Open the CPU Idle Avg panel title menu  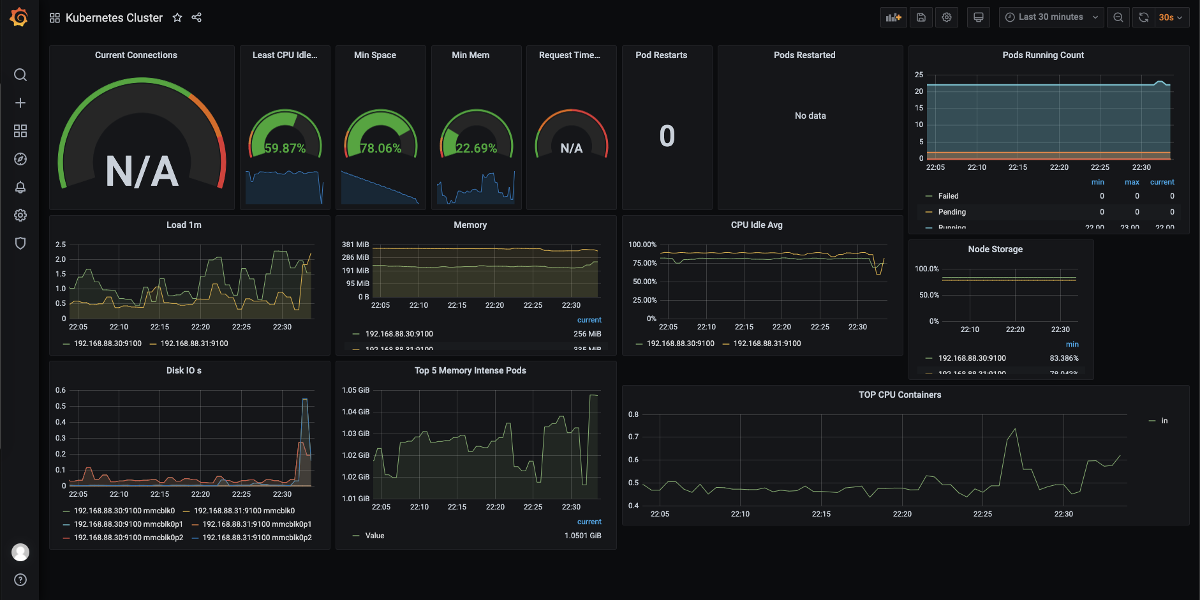(x=756, y=225)
